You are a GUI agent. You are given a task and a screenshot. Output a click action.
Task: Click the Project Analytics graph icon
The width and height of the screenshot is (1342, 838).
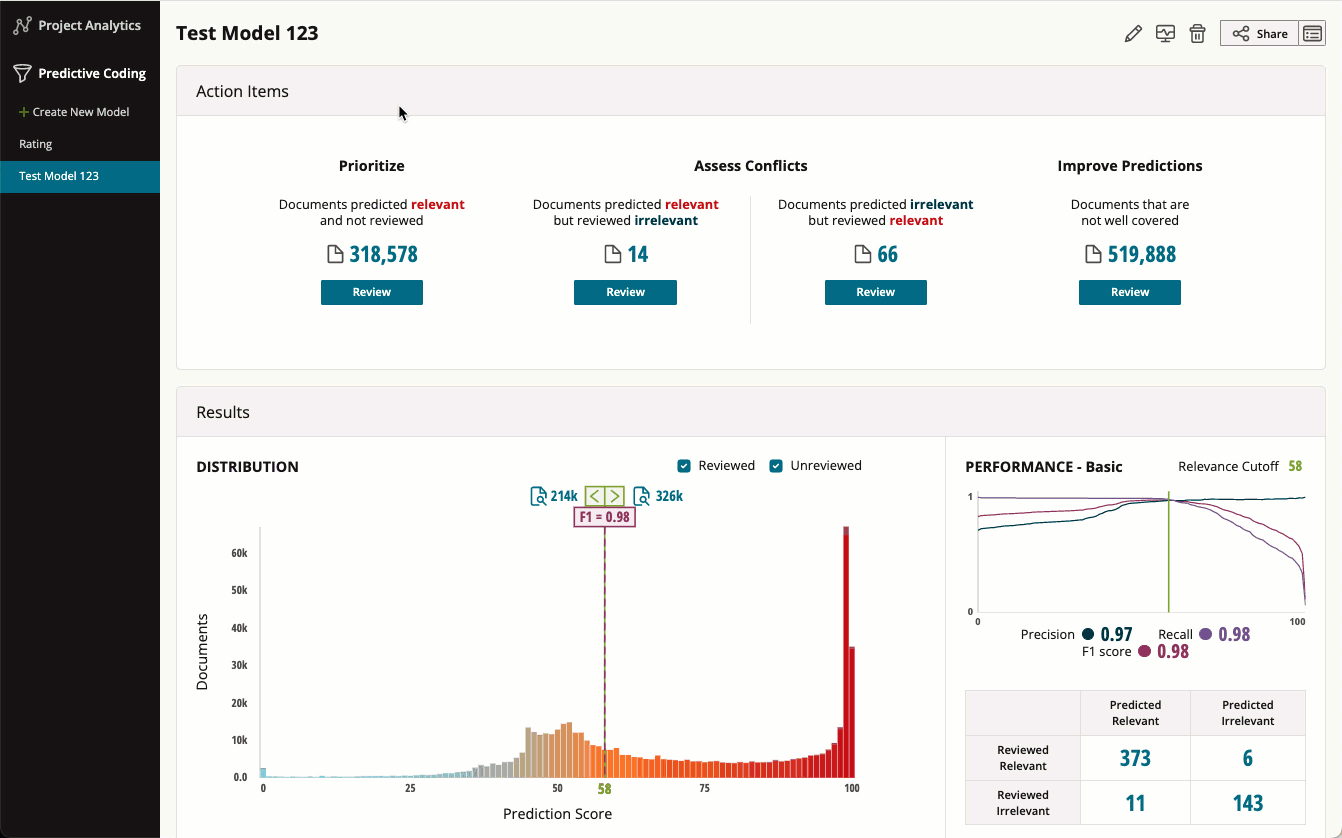[22, 26]
